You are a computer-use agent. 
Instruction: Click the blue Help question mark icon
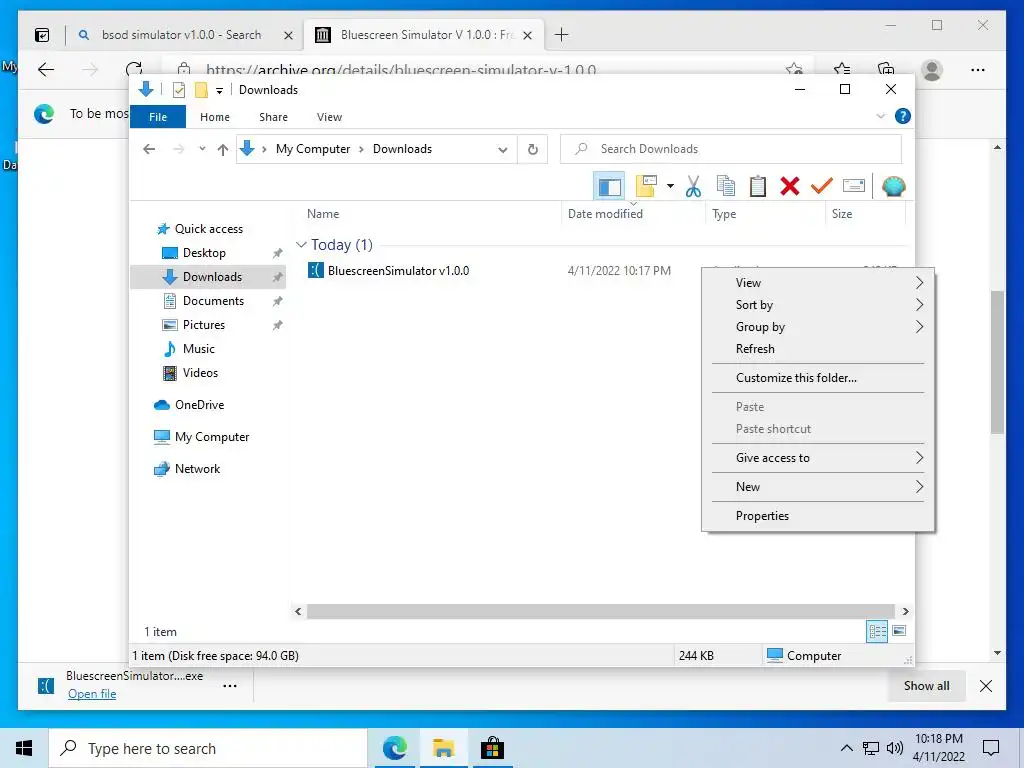pos(903,116)
